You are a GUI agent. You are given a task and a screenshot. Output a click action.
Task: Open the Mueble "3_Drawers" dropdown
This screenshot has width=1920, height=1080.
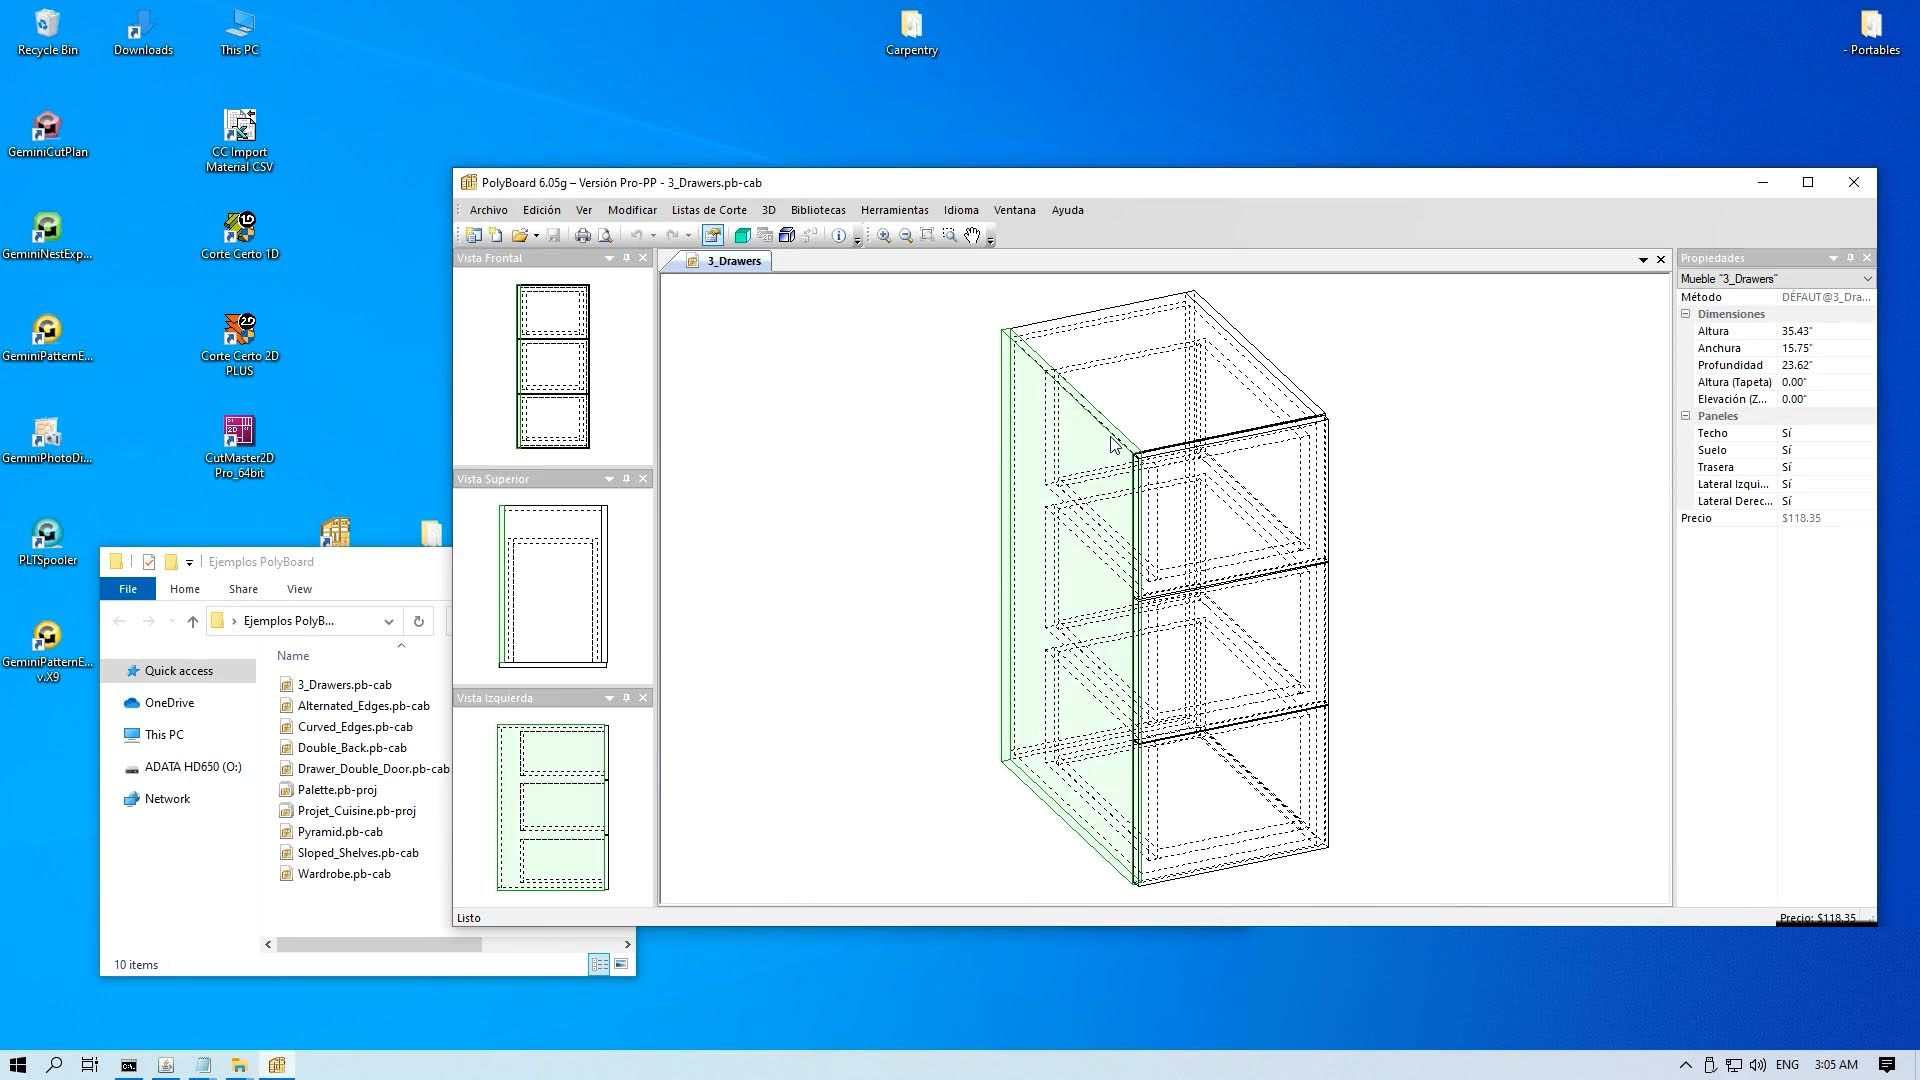tap(1866, 279)
